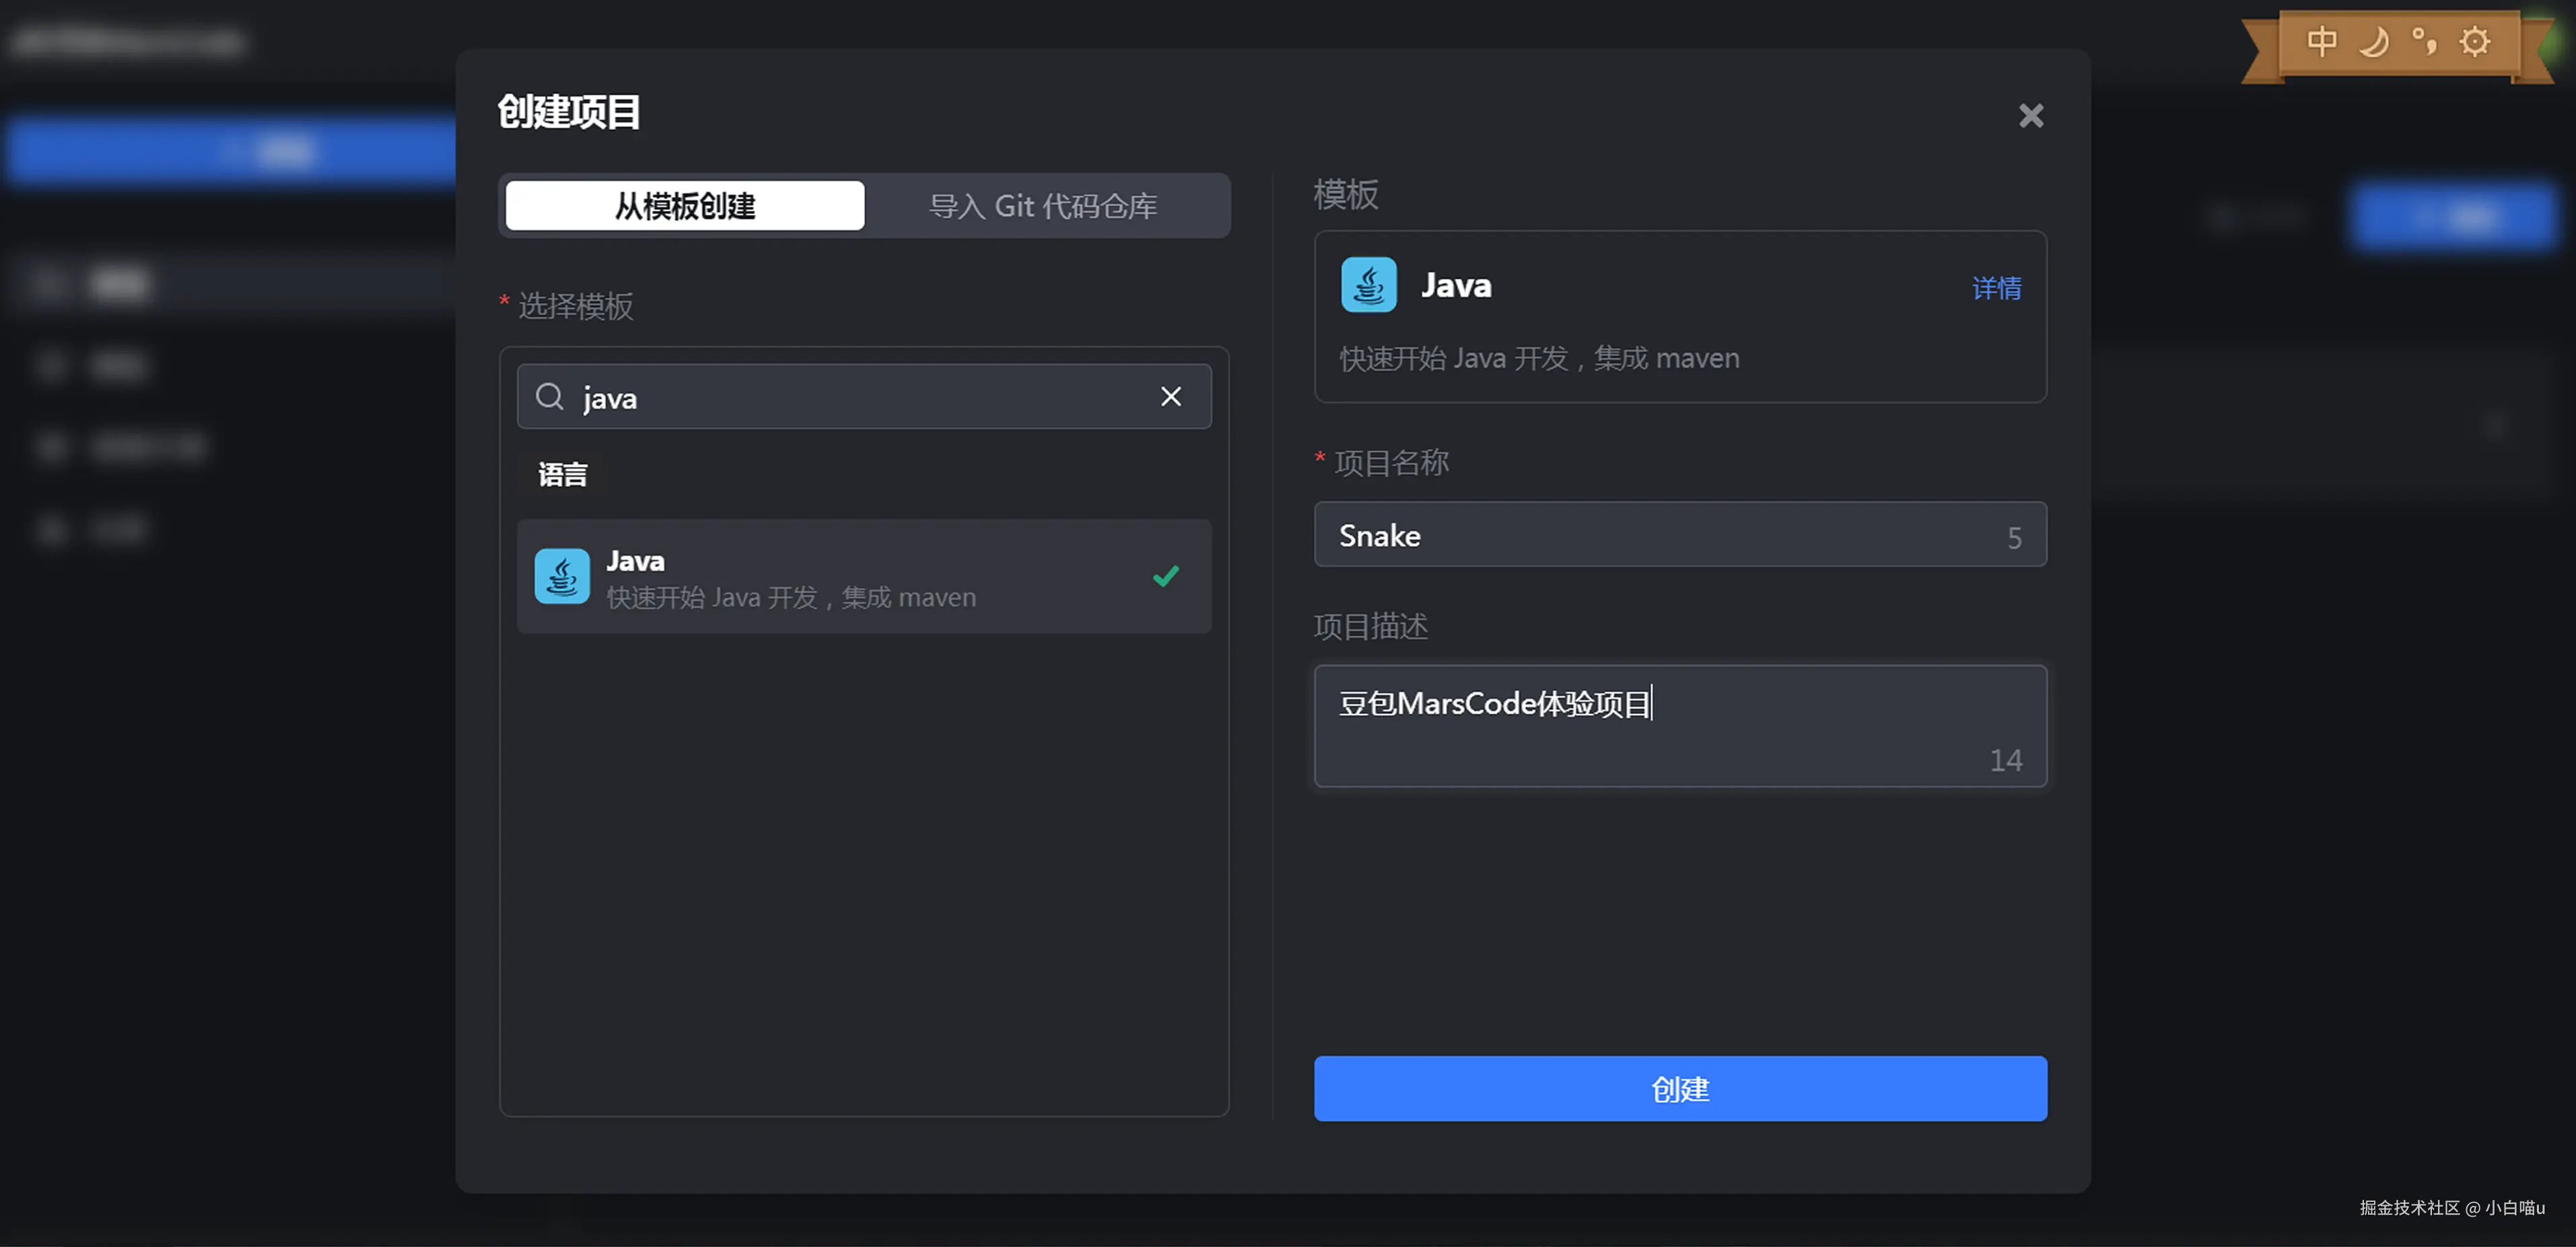Toggle the punctuation mode icon in IME bar
Viewport: 2576px width, 1247px height.
click(2424, 42)
